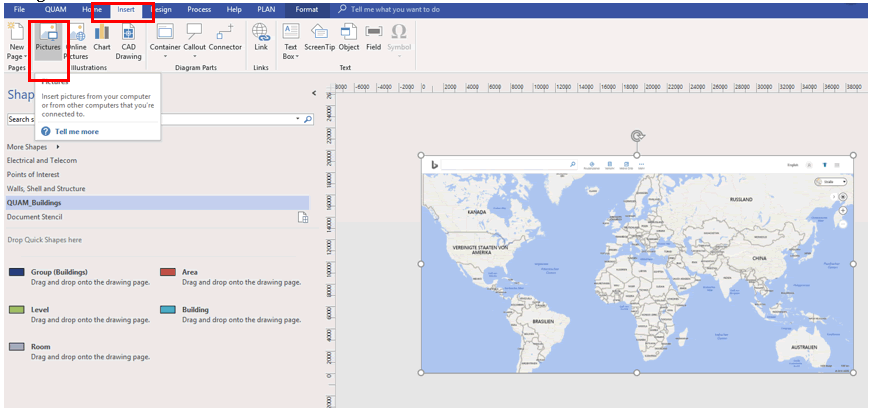Image resolution: width=873 pixels, height=411 pixels.
Task: Open the shape search options dropdown
Action: point(298,119)
